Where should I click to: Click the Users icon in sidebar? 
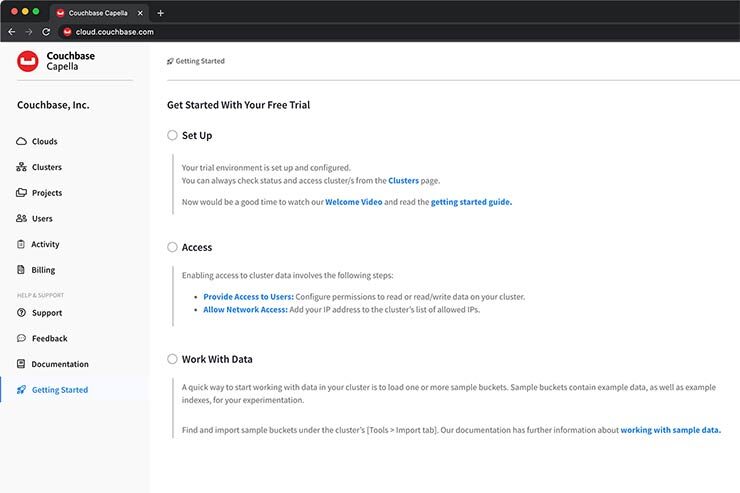point(22,219)
